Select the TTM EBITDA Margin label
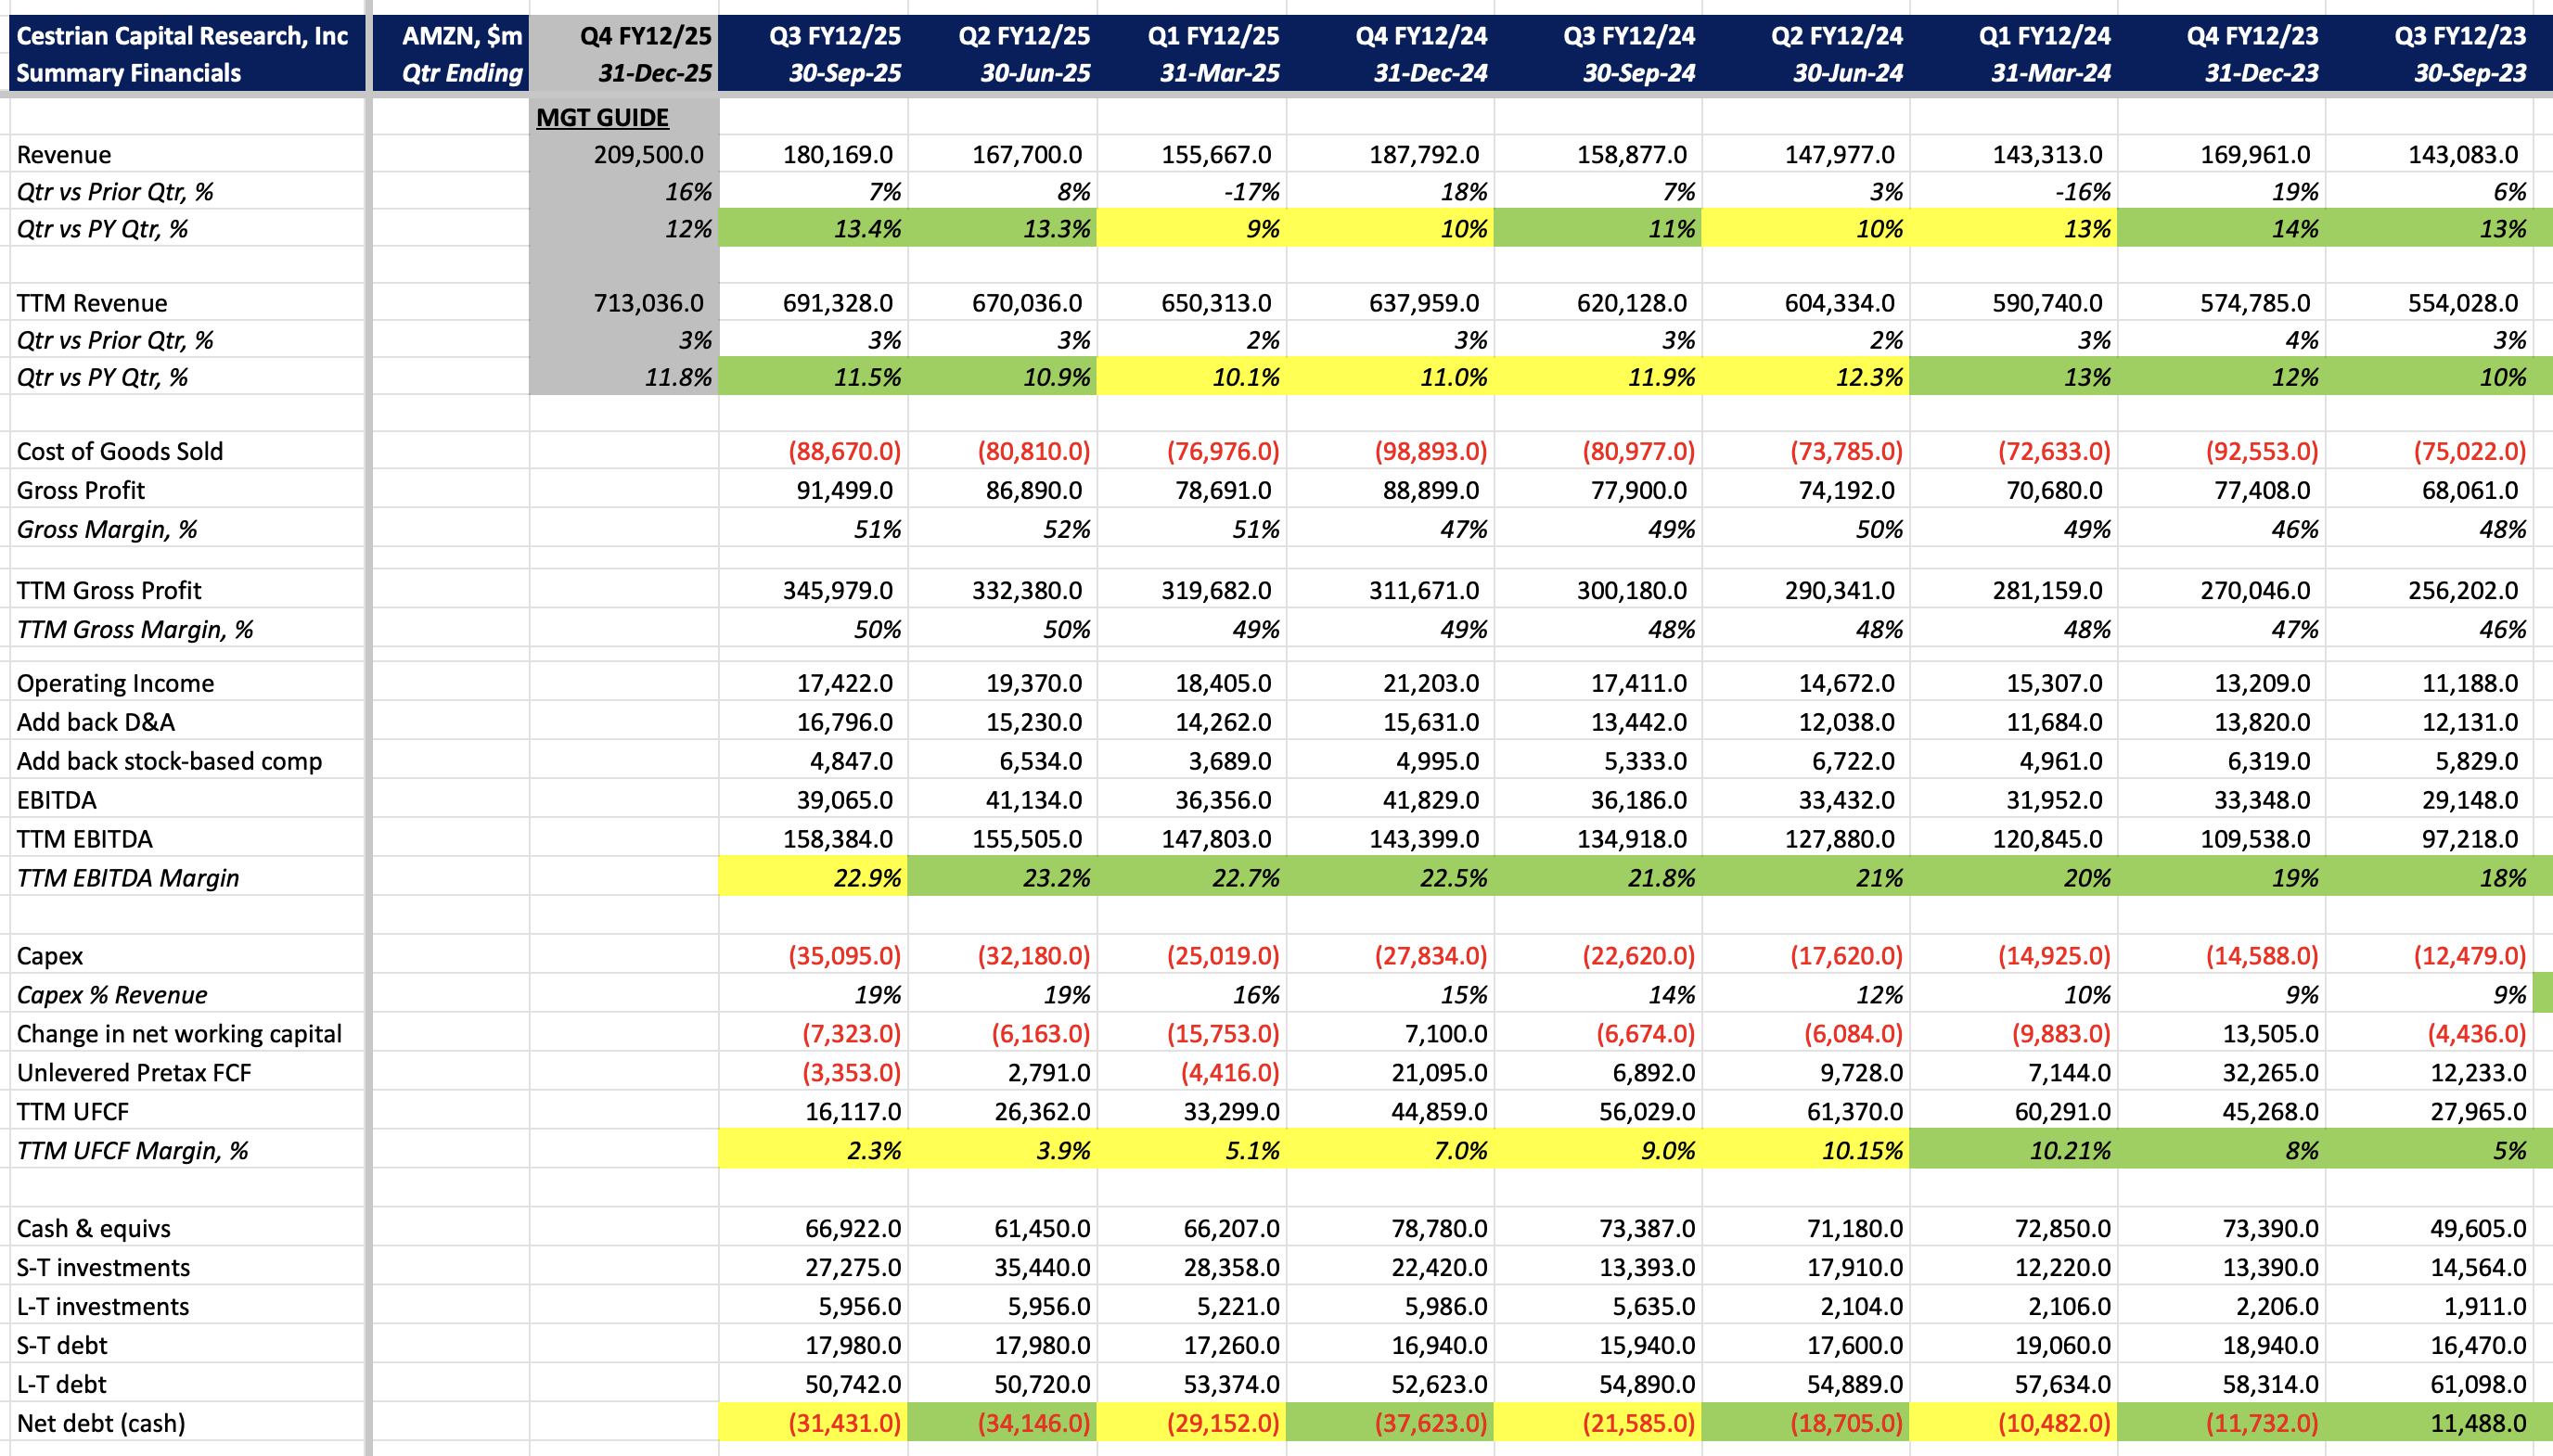The width and height of the screenshot is (2553, 1456). [x=125, y=878]
